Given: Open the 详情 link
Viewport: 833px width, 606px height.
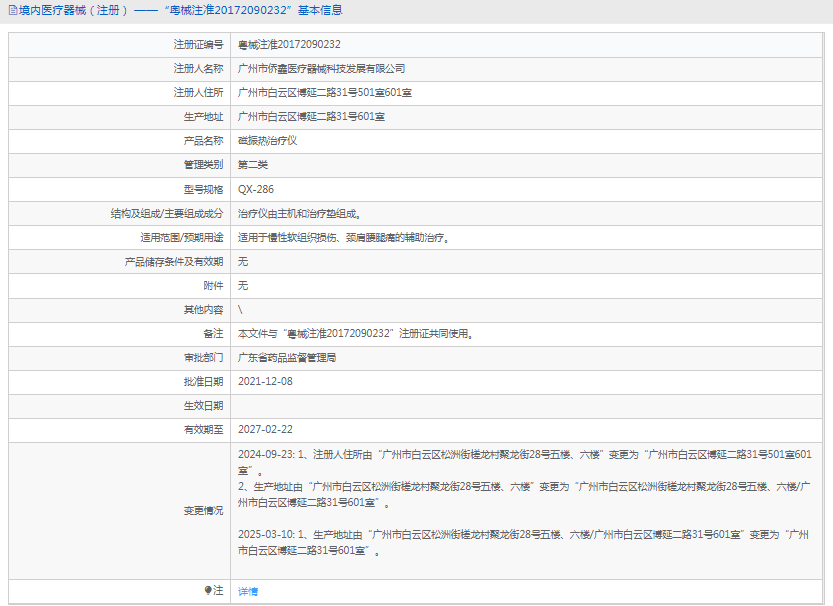Looking at the screenshot, I should click(248, 591).
